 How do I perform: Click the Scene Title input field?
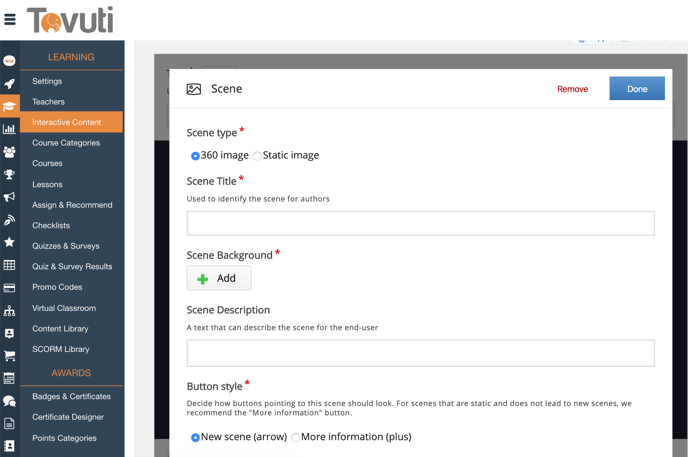[x=420, y=222]
